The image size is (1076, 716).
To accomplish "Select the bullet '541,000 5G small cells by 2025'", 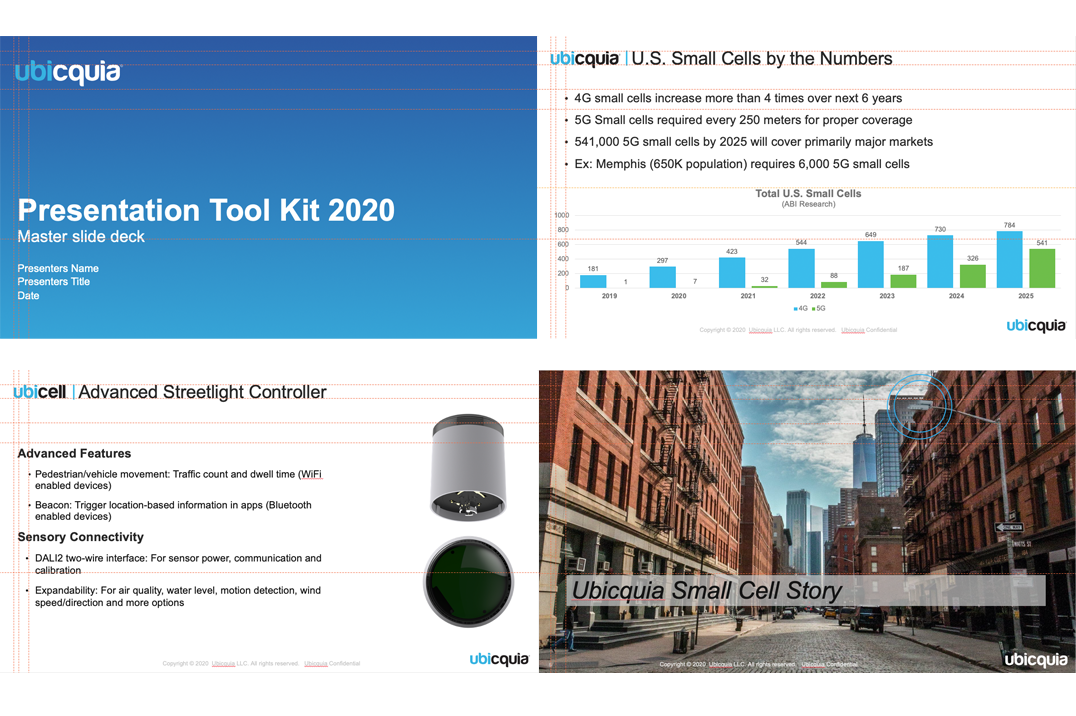I will click(x=753, y=142).
